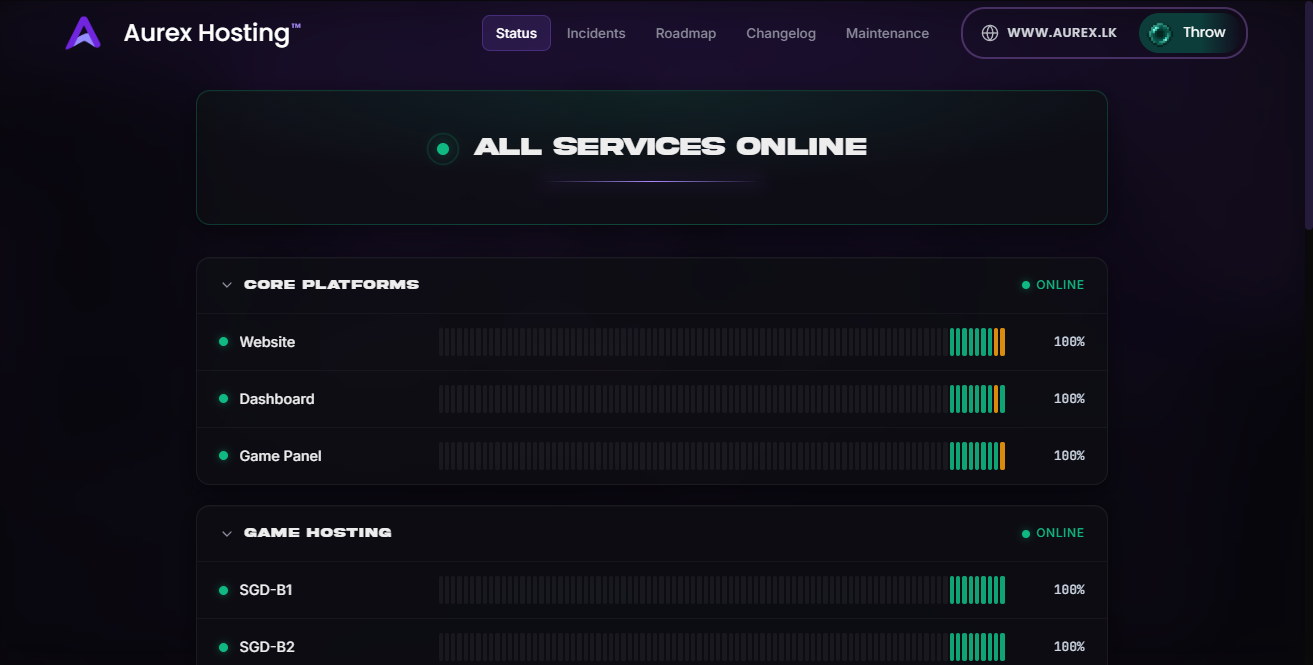The image size is (1313, 665).
Task: Click the Game Panel service name
Action: tap(281, 456)
